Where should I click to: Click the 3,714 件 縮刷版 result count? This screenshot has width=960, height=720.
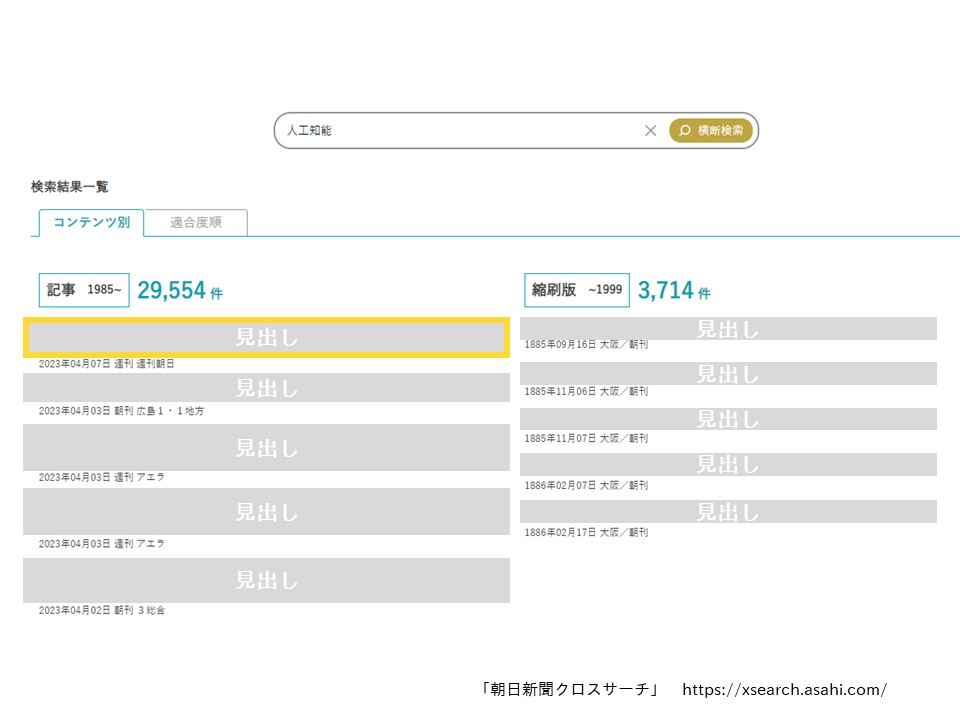[674, 291]
